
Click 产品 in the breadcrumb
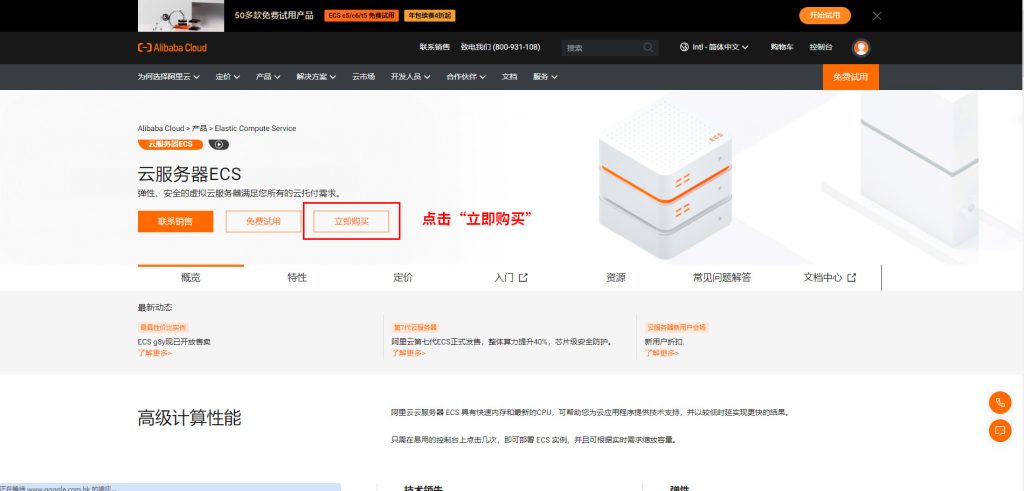click(x=199, y=129)
